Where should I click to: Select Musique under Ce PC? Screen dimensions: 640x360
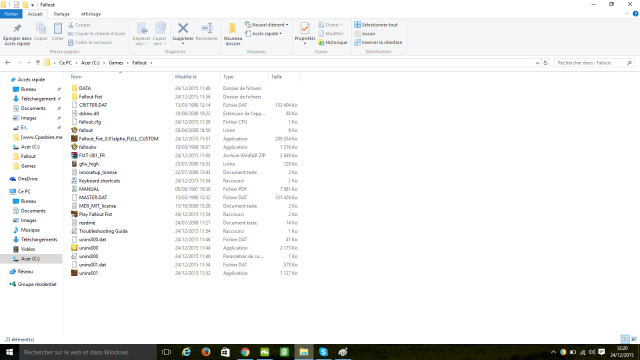pyautogui.click(x=30, y=230)
